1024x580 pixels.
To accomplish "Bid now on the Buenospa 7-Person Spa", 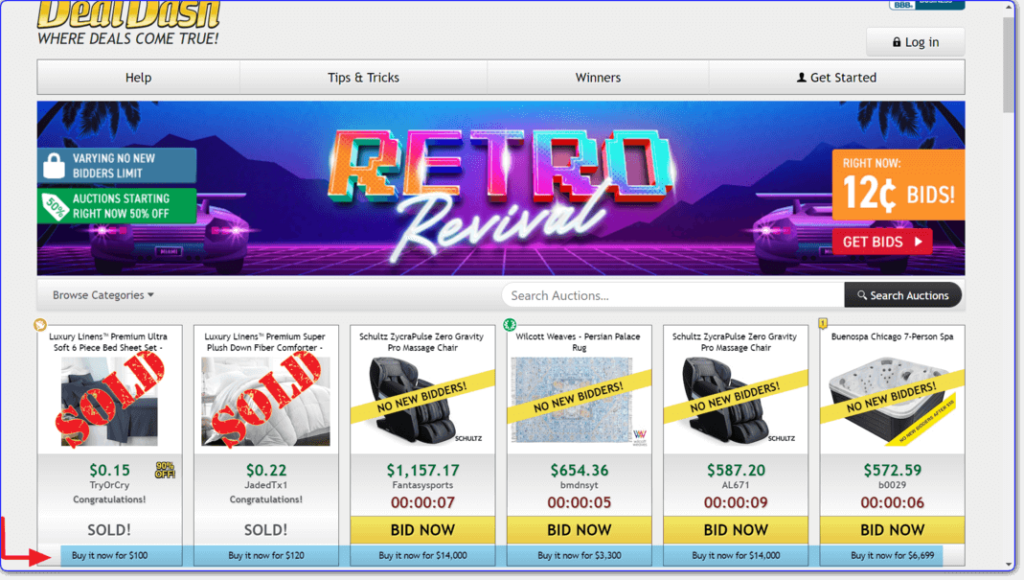I will [892, 530].
